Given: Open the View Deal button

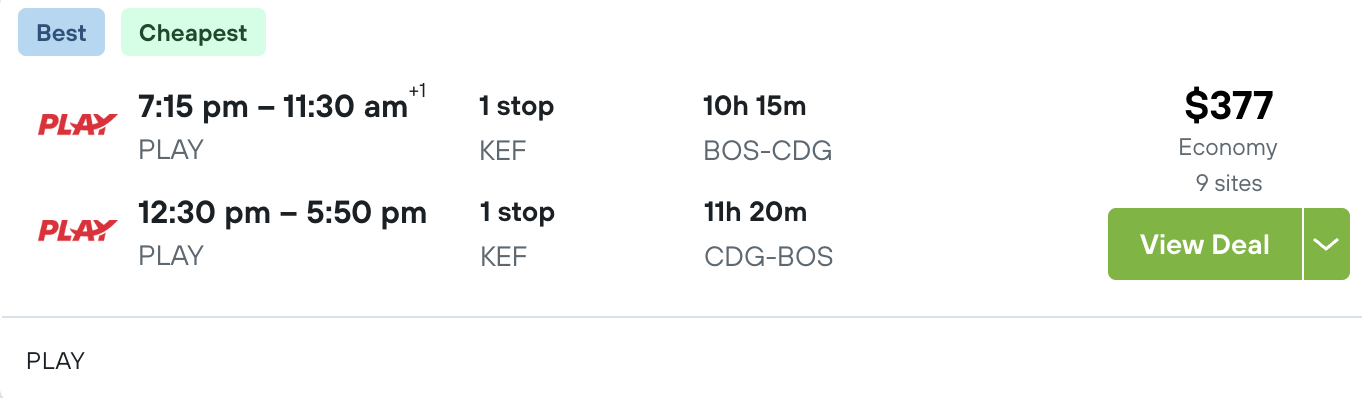Looking at the screenshot, I should pos(1205,244).
